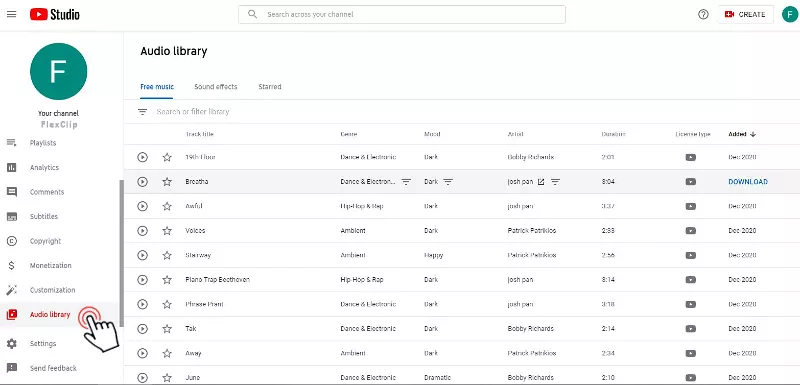800x385 pixels.
Task: Filter by artist josh pan in Breatha row
Action: [556, 182]
